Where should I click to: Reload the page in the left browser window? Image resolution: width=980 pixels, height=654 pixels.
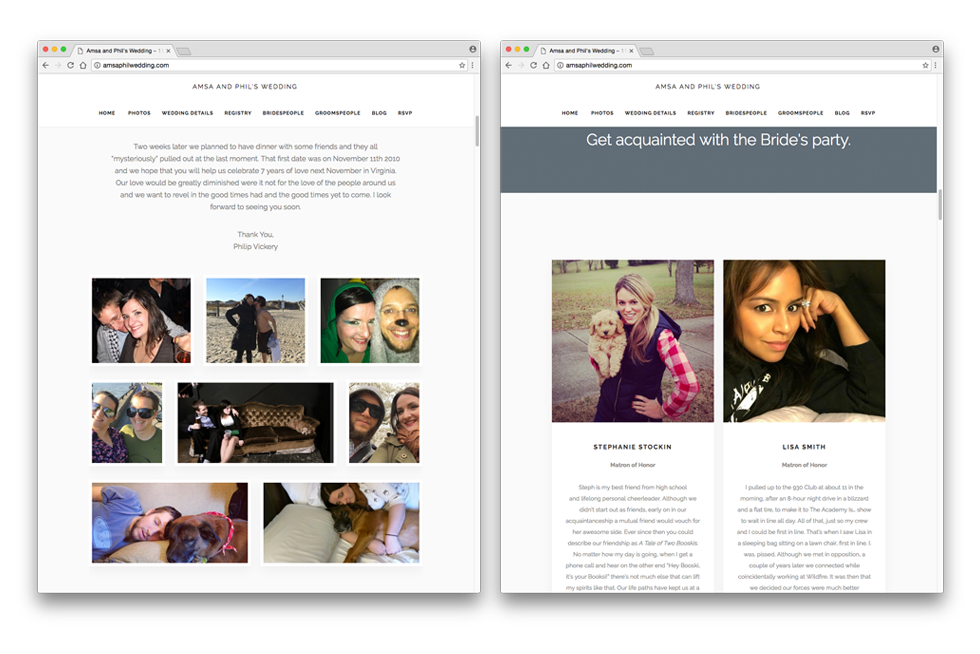tap(71, 65)
